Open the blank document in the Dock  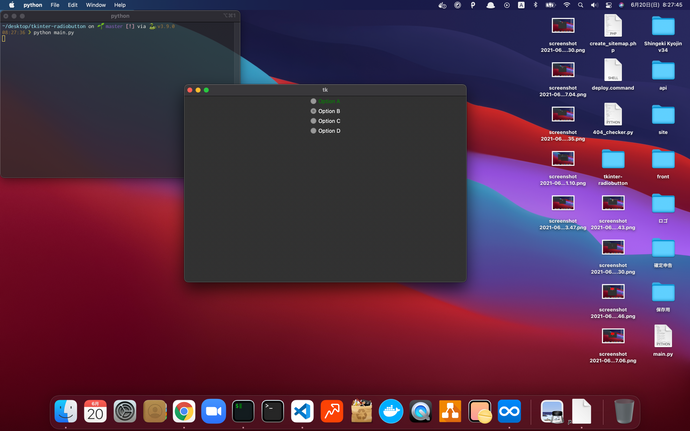click(x=581, y=411)
